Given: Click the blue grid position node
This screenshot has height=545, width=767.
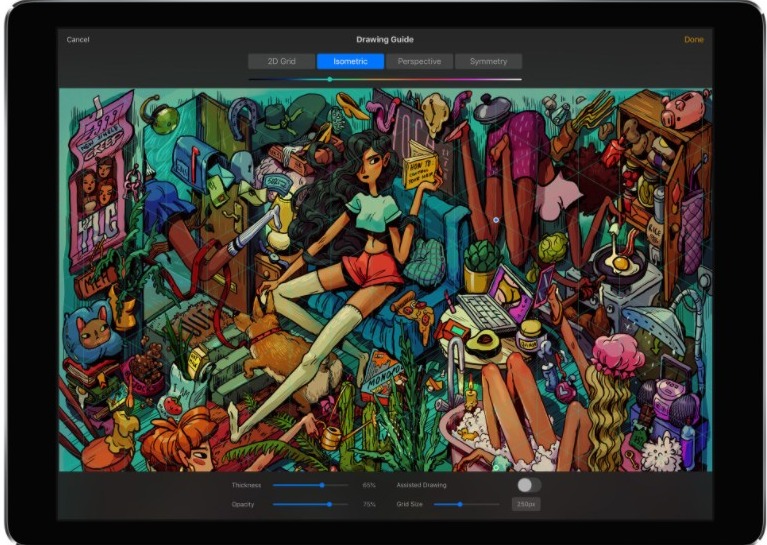Looking at the screenshot, I should (496, 220).
